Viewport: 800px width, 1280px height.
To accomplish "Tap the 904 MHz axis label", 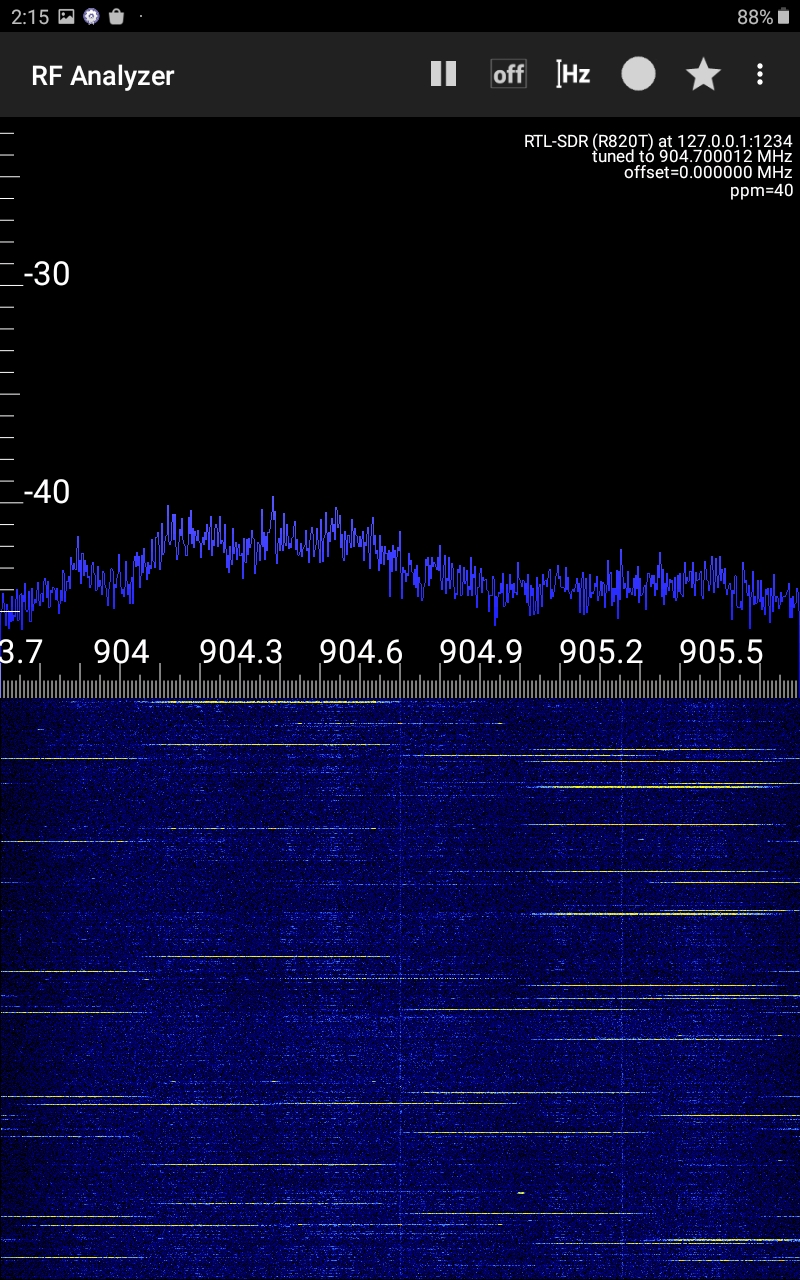I will 121,652.
